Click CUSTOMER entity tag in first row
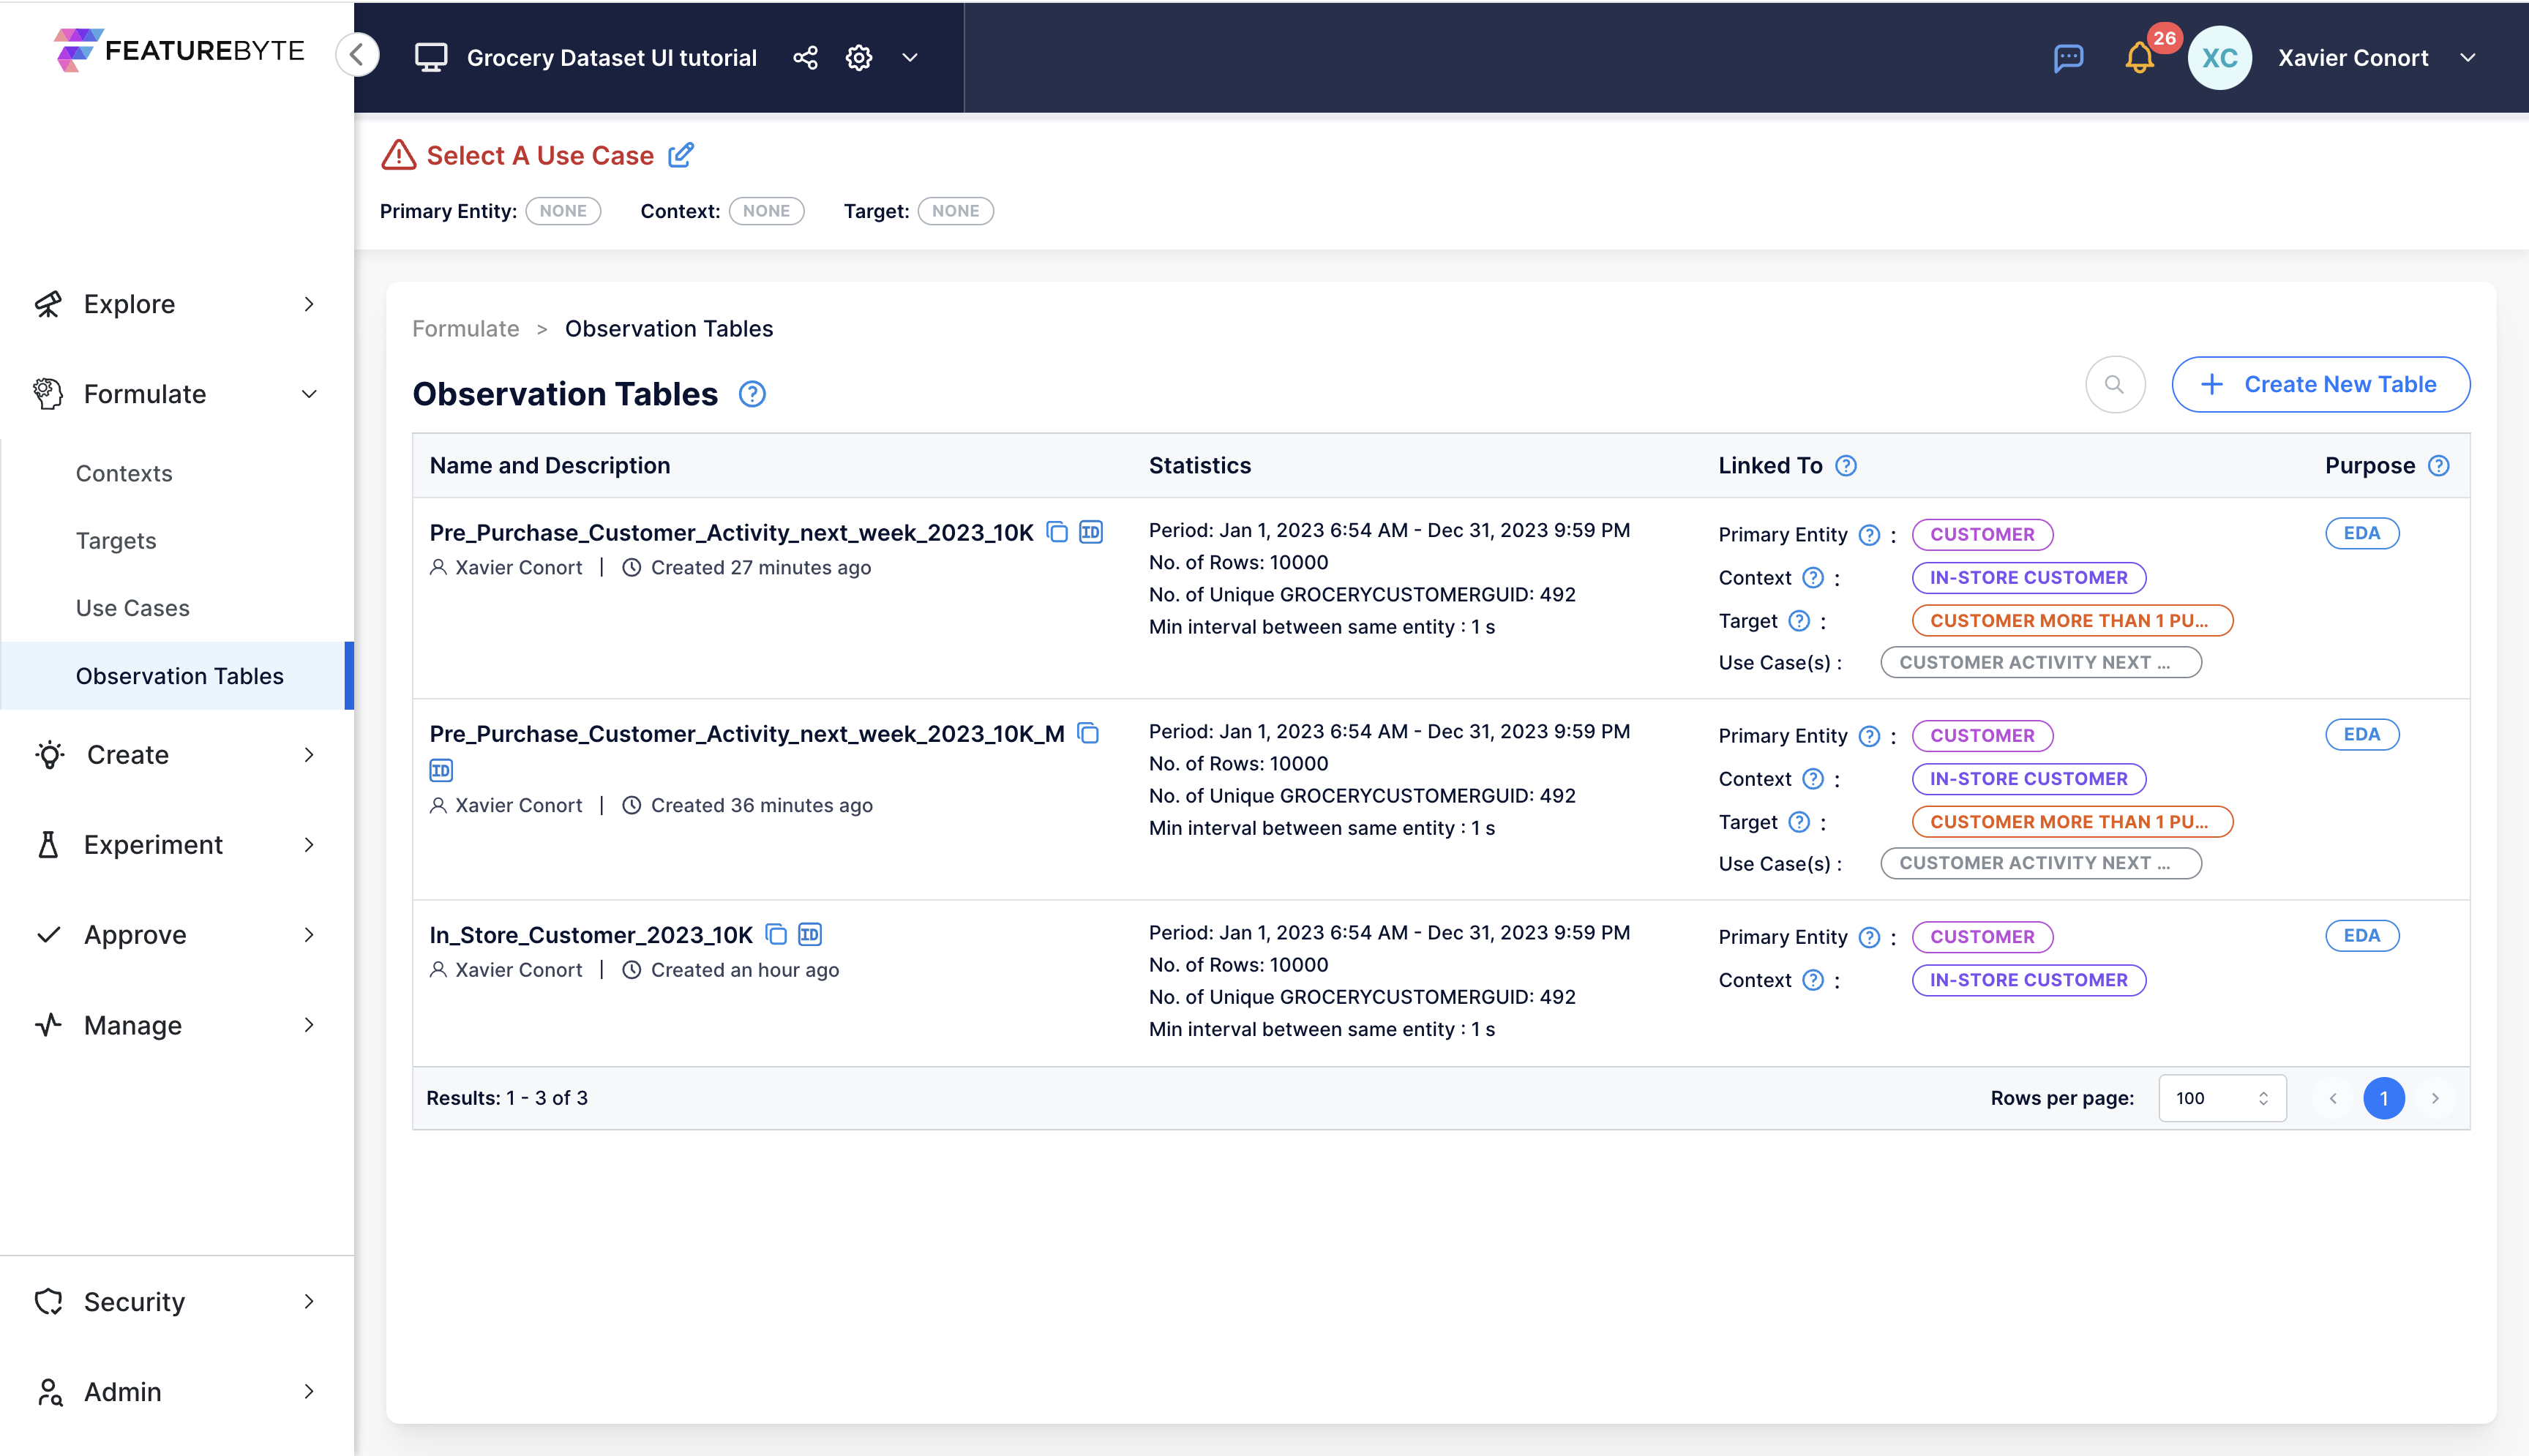This screenshot has width=2529, height=1456. [1982, 535]
